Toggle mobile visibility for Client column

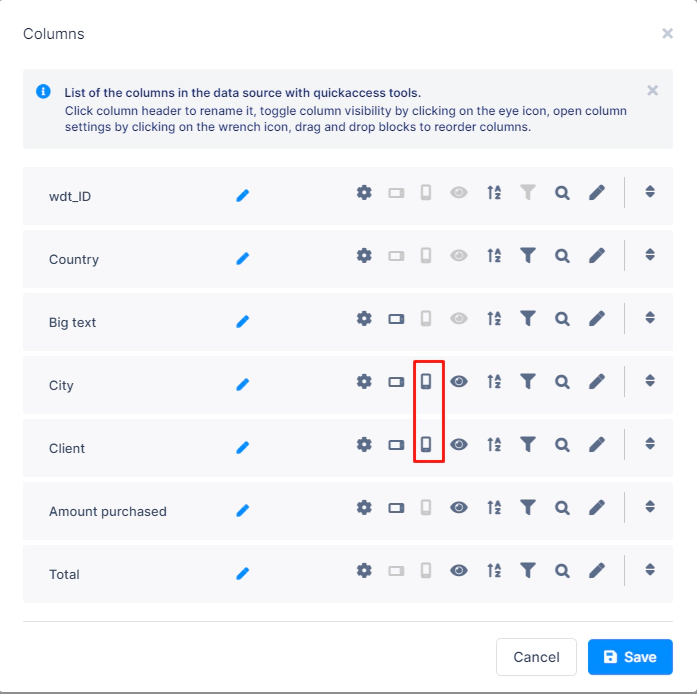click(x=426, y=444)
